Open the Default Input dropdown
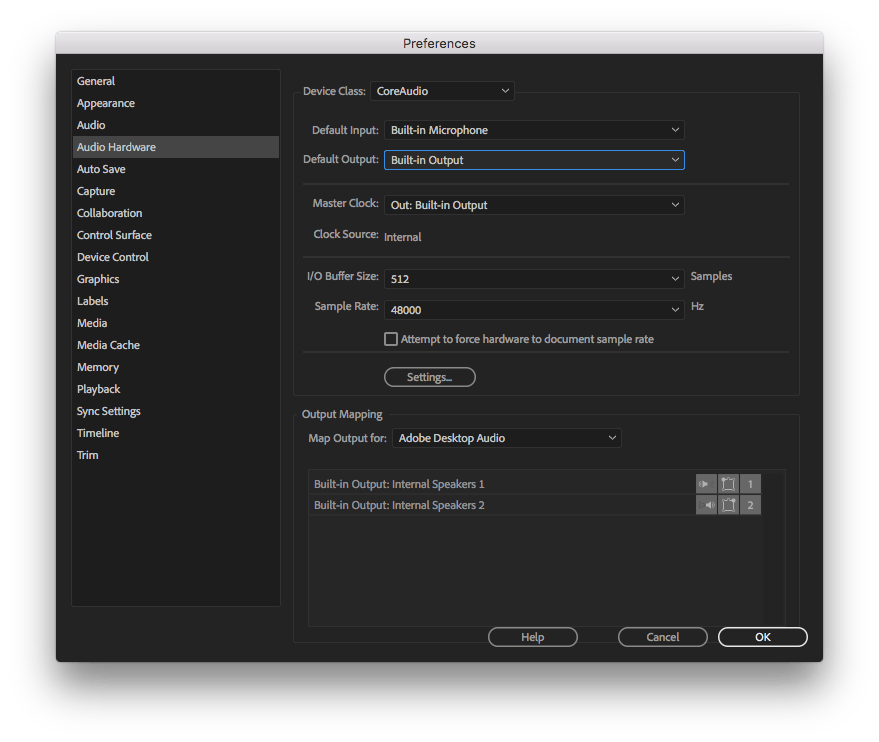This screenshot has width=879, height=742. point(534,130)
